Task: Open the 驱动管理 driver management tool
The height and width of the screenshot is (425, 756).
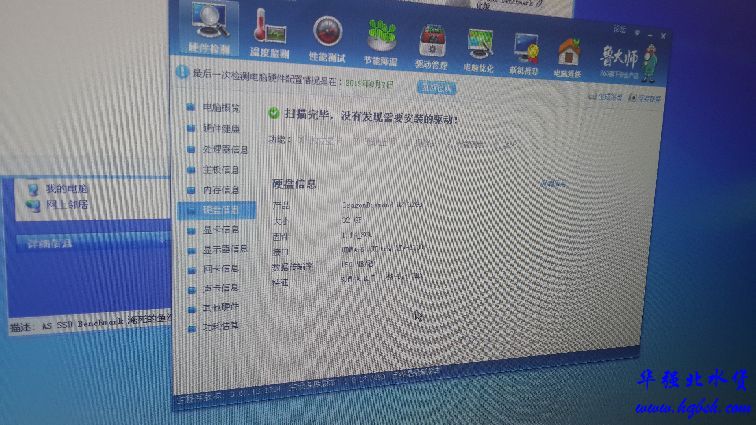Action: coord(432,48)
